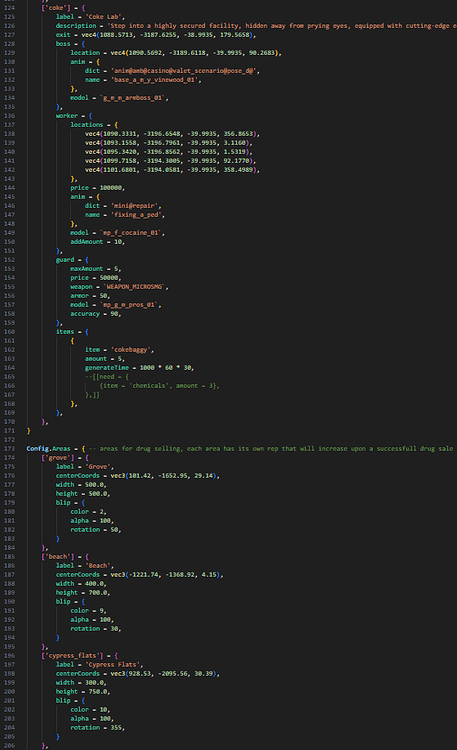Click line number 152 beside guard table

(10, 260)
